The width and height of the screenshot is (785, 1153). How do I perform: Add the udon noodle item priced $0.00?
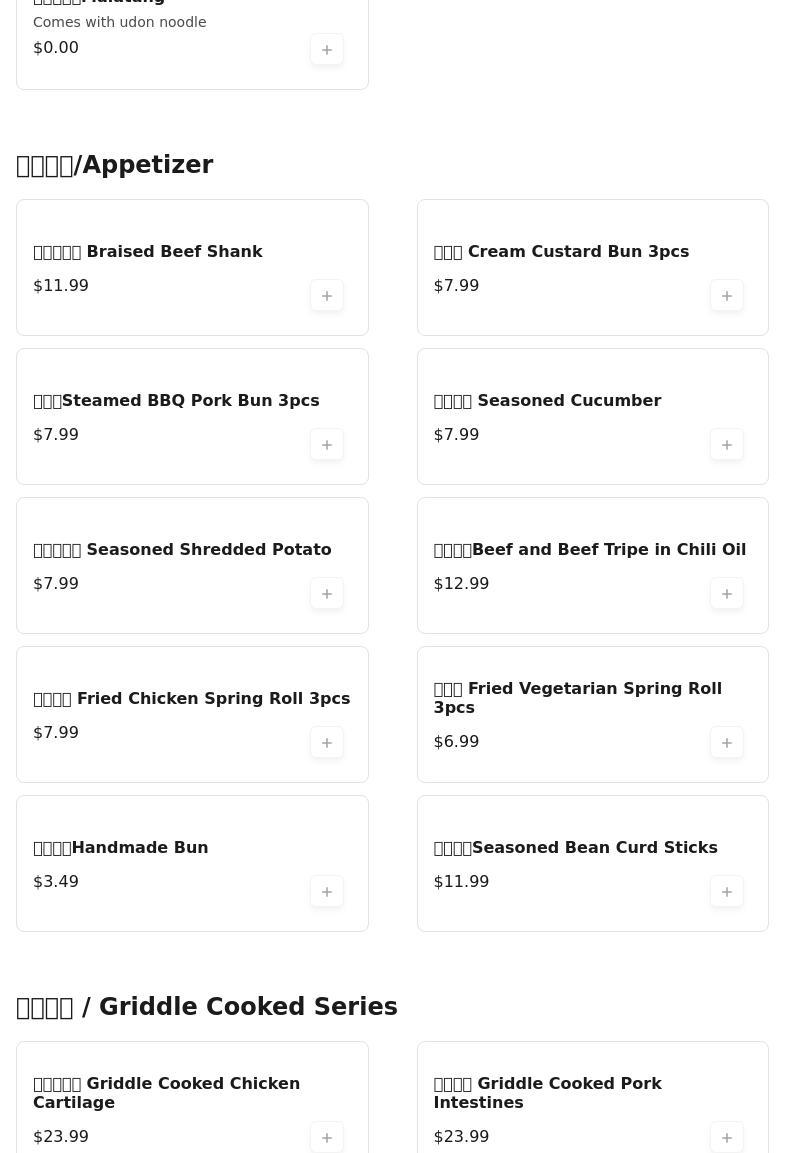coord(327,49)
